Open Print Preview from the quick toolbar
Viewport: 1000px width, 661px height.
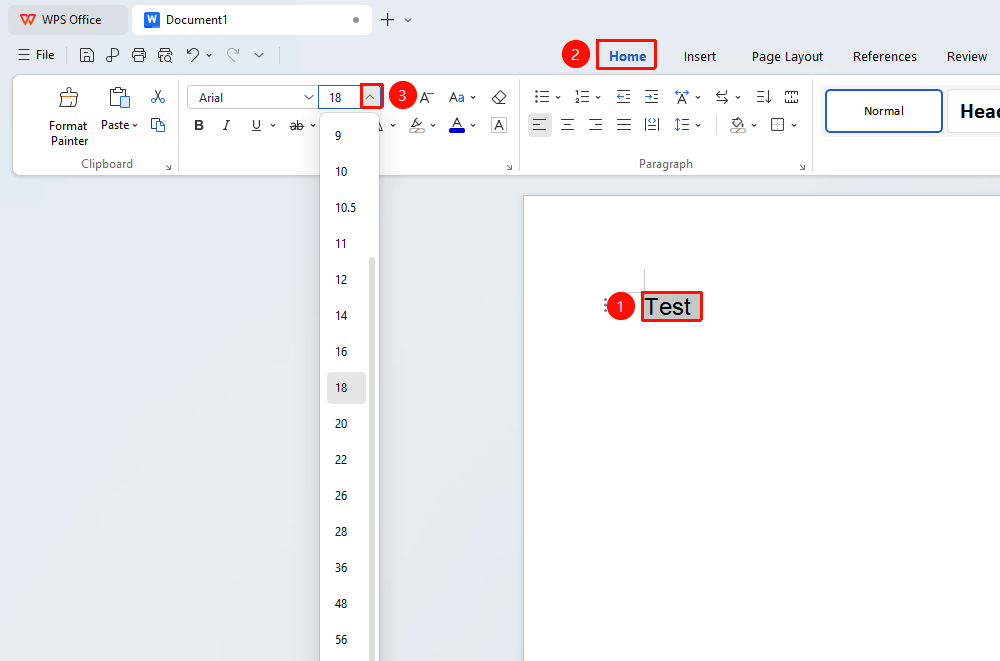[x=165, y=55]
